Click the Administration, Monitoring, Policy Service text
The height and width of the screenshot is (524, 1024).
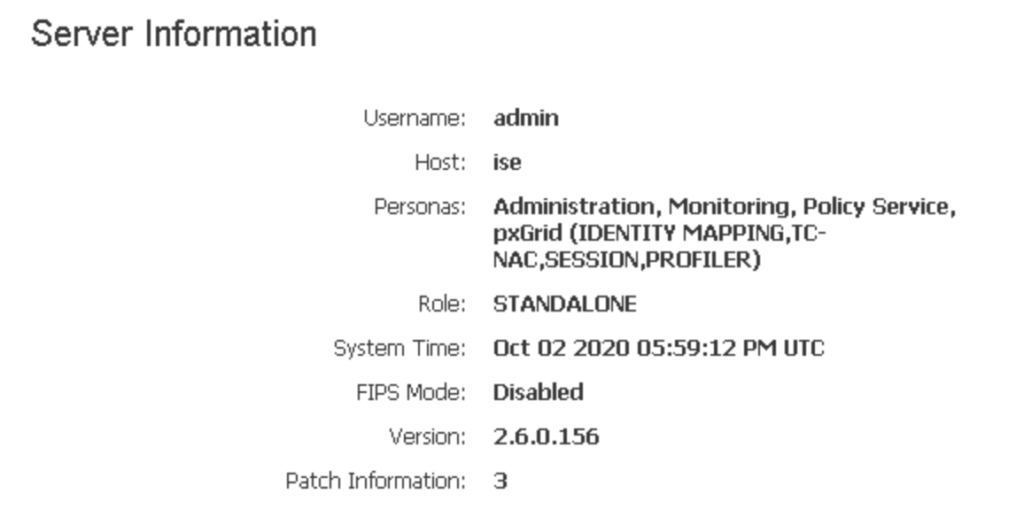coord(725,208)
